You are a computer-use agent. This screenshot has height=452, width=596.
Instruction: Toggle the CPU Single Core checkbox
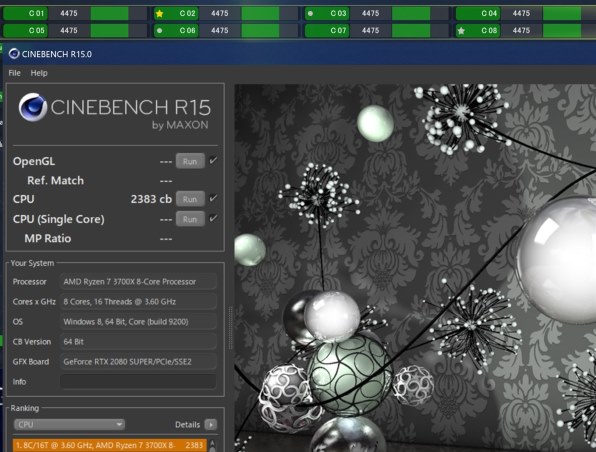point(213,218)
